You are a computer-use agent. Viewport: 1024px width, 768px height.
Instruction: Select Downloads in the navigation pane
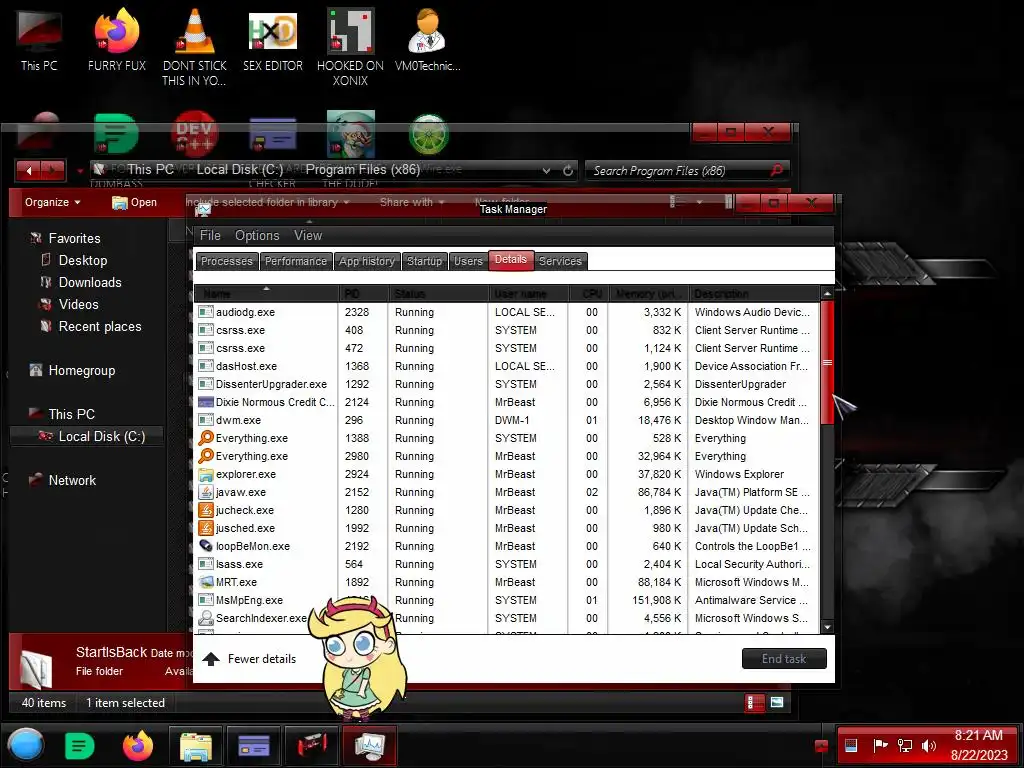point(89,282)
